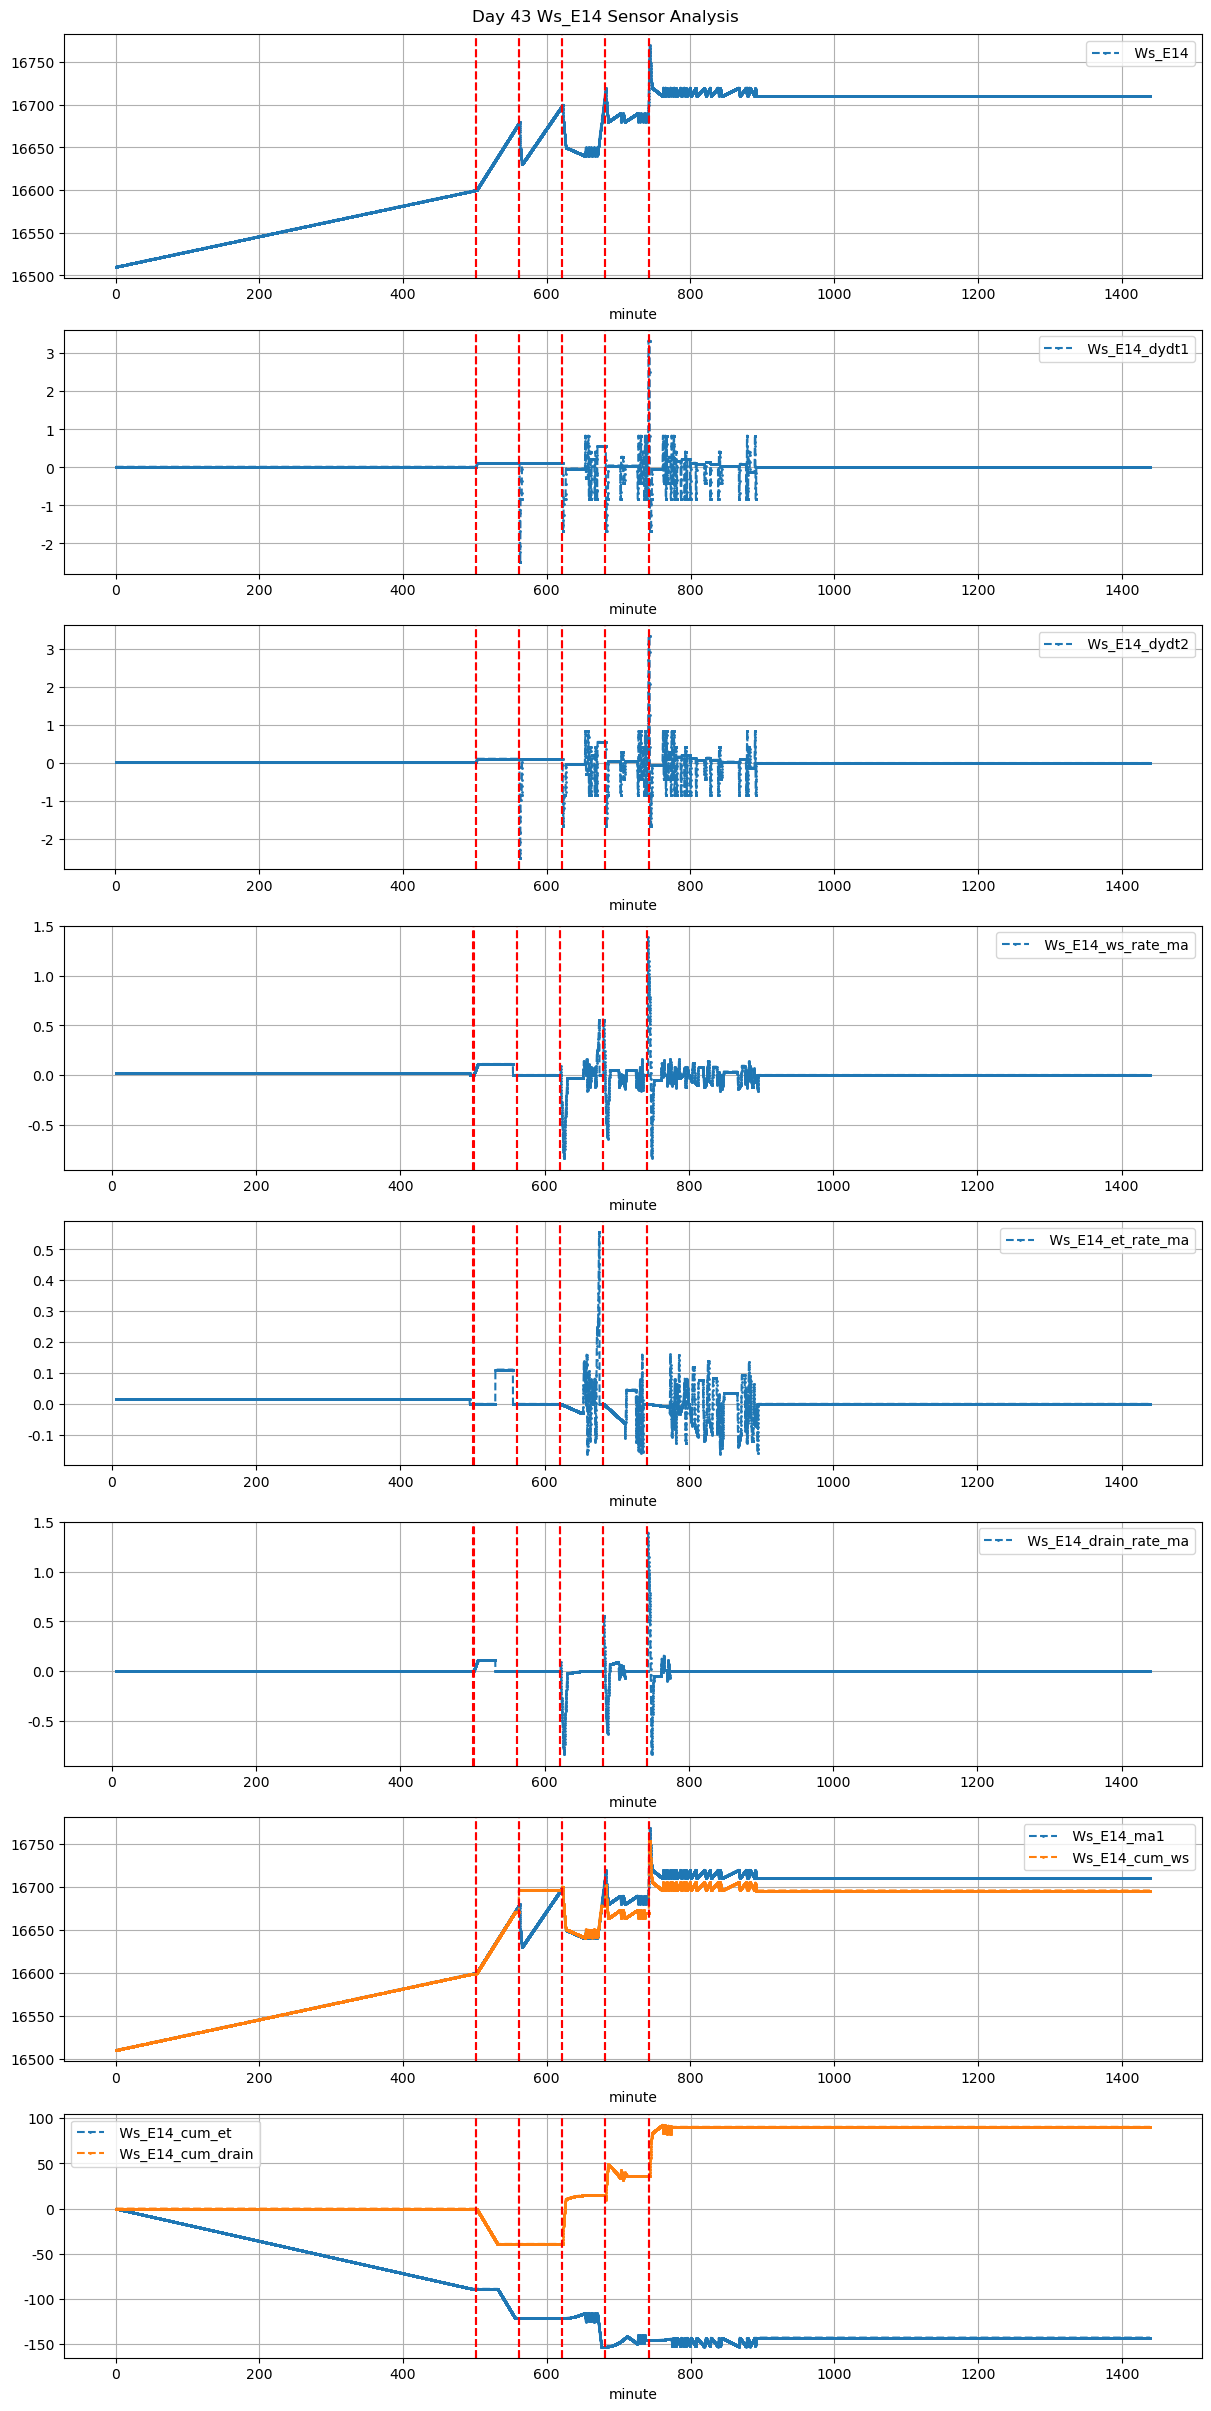Click the Ws_E14_drain_rate_ma legend entry
1211x2411 pixels.
click(x=1107, y=1541)
